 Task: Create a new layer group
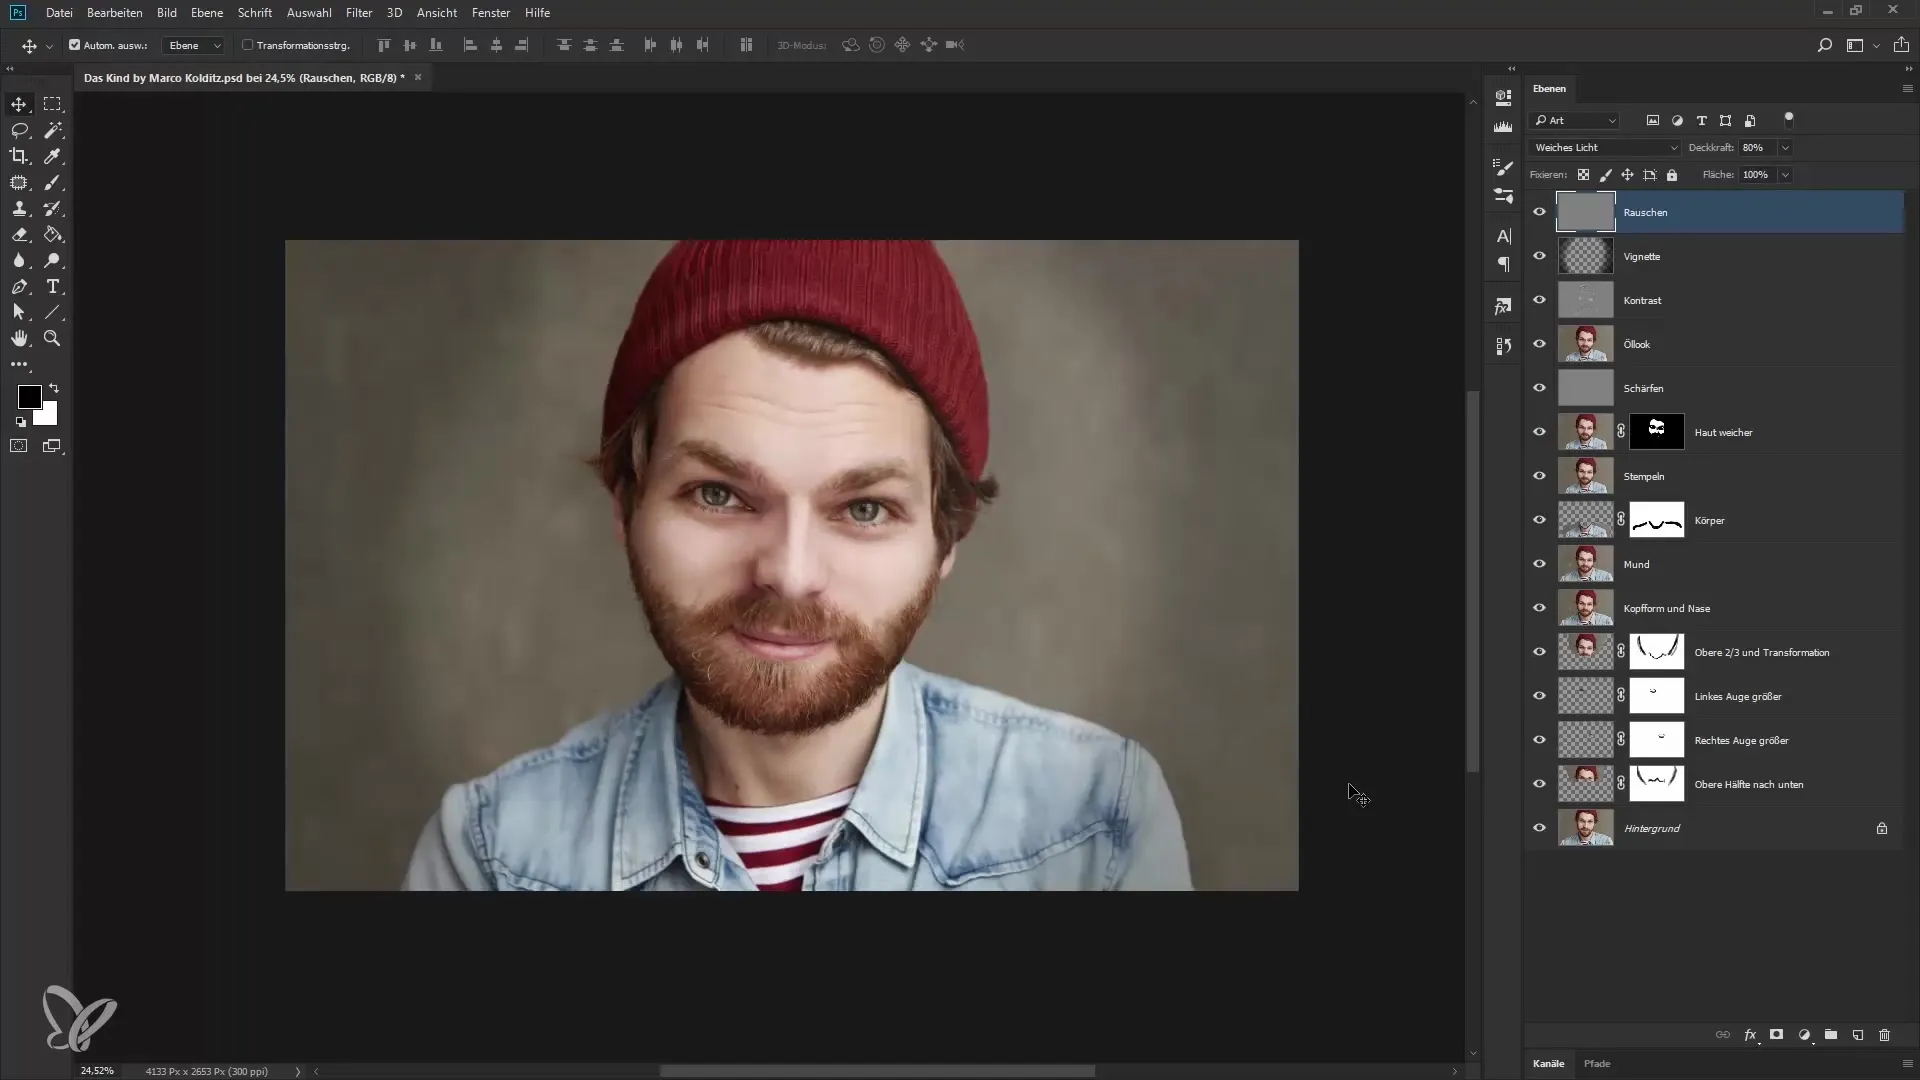(x=1831, y=1035)
